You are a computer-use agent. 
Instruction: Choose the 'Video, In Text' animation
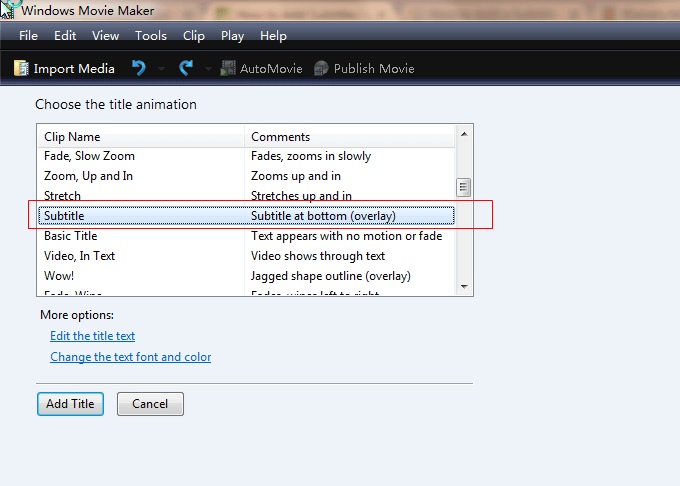(x=79, y=256)
